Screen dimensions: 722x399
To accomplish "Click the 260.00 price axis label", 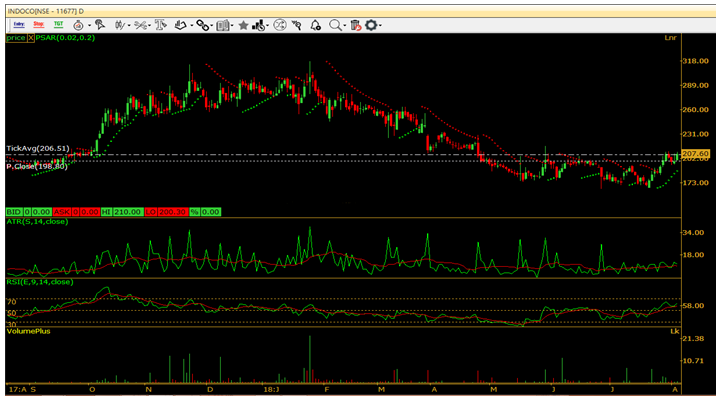I will click(x=696, y=110).
